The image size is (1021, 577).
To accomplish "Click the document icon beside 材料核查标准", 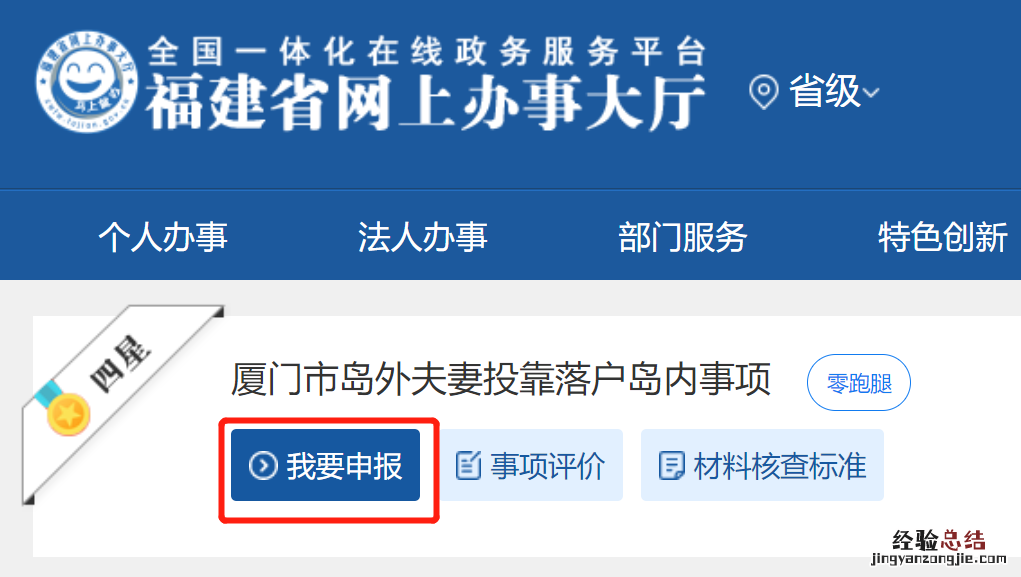I will [671, 466].
